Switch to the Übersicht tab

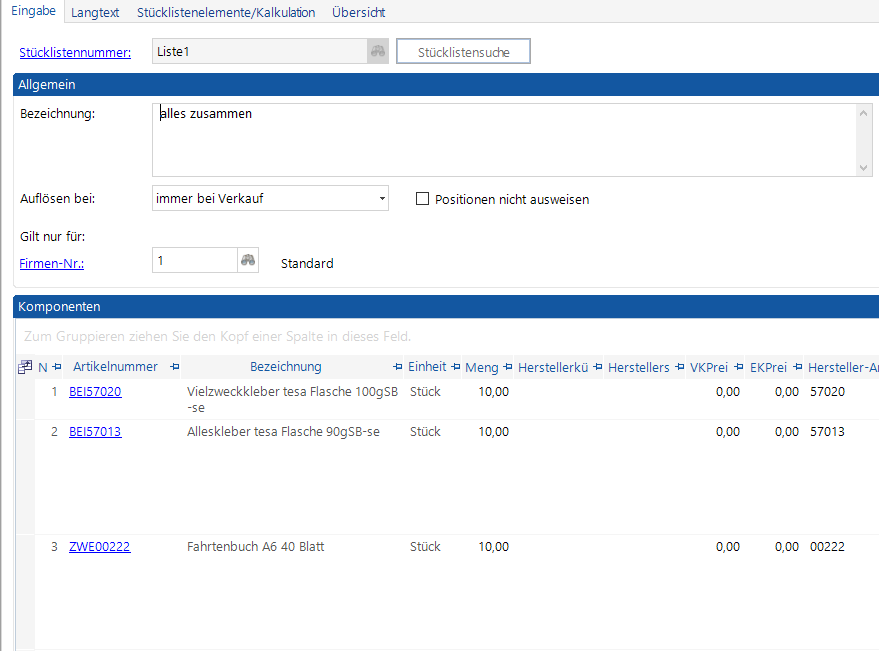click(358, 12)
